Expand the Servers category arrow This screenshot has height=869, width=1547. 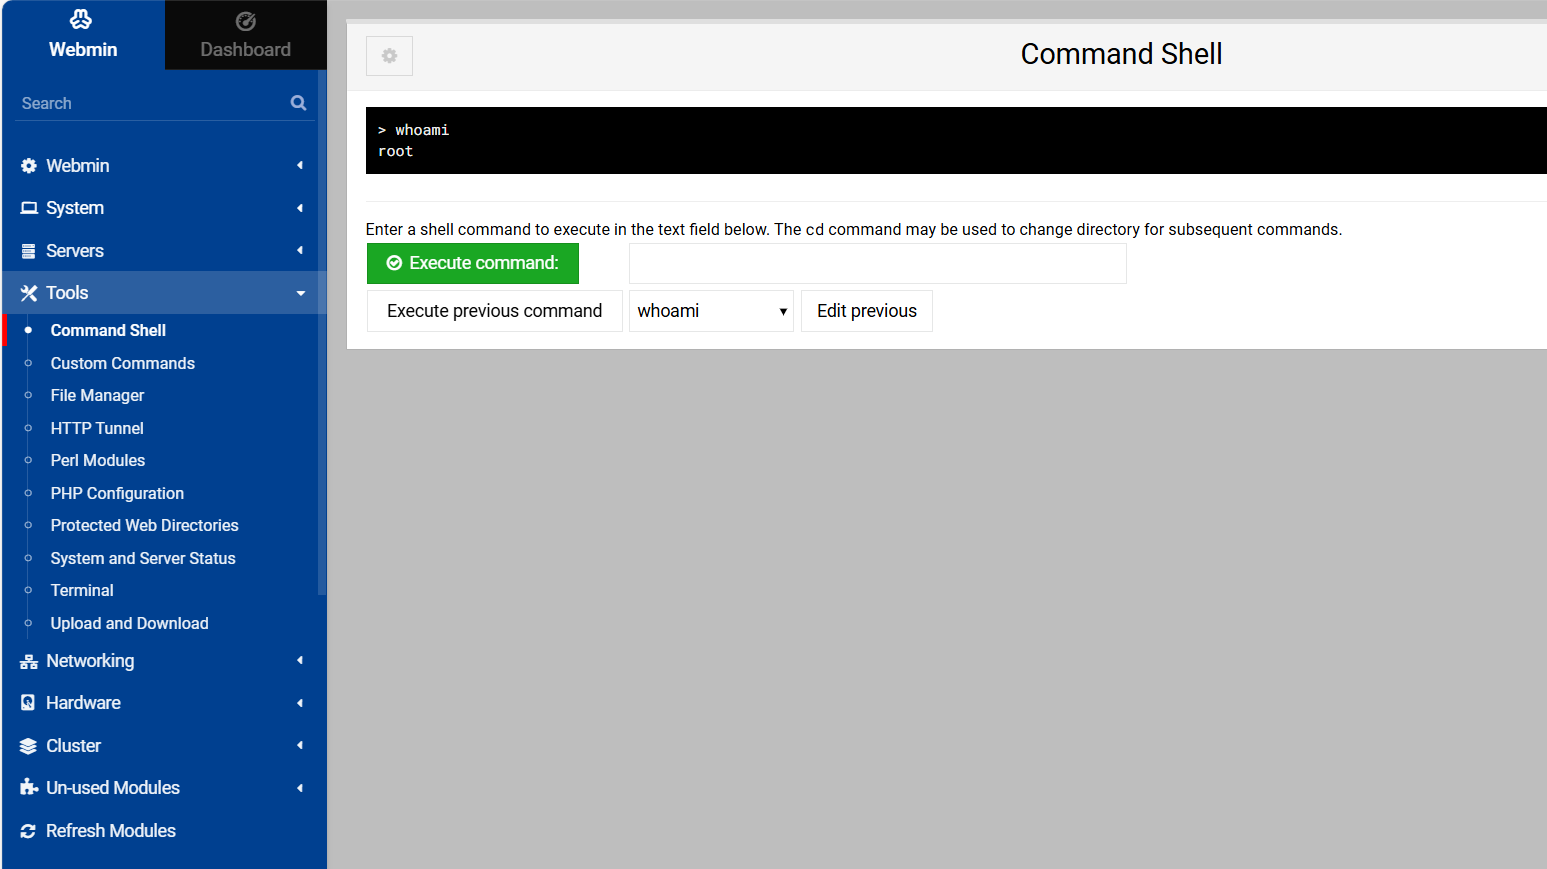[300, 250]
